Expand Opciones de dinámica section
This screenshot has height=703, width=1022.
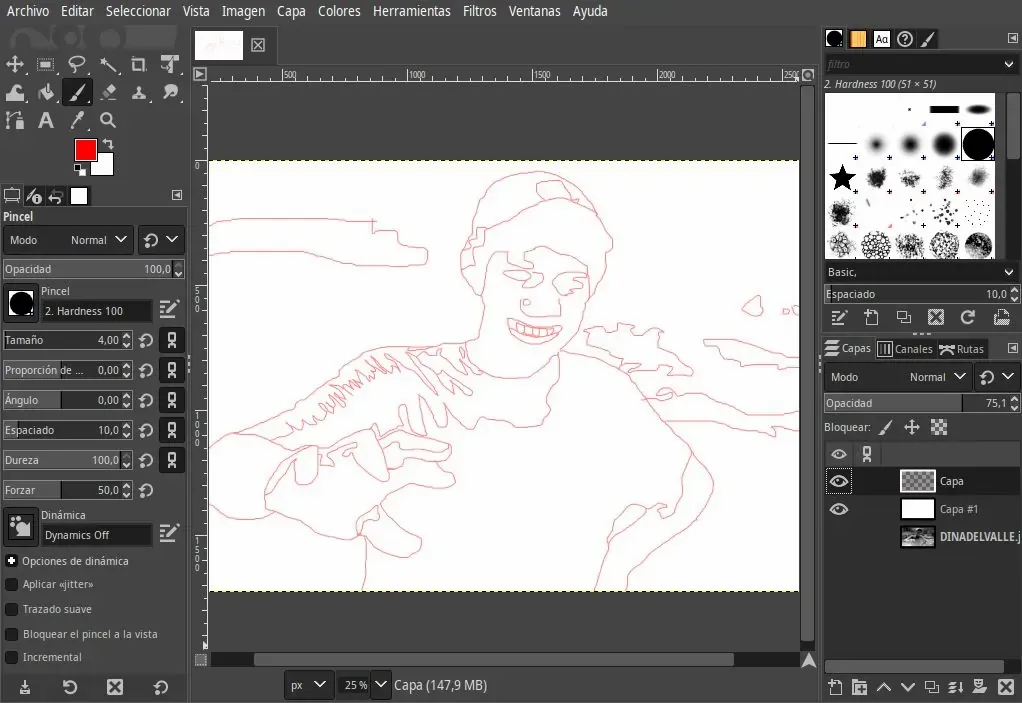[12, 561]
